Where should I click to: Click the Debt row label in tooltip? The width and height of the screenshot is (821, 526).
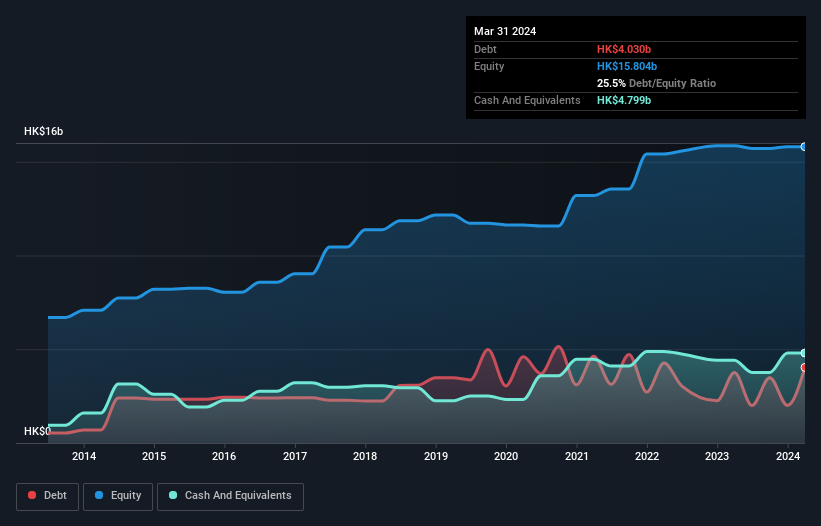pyautogui.click(x=485, y=49)
